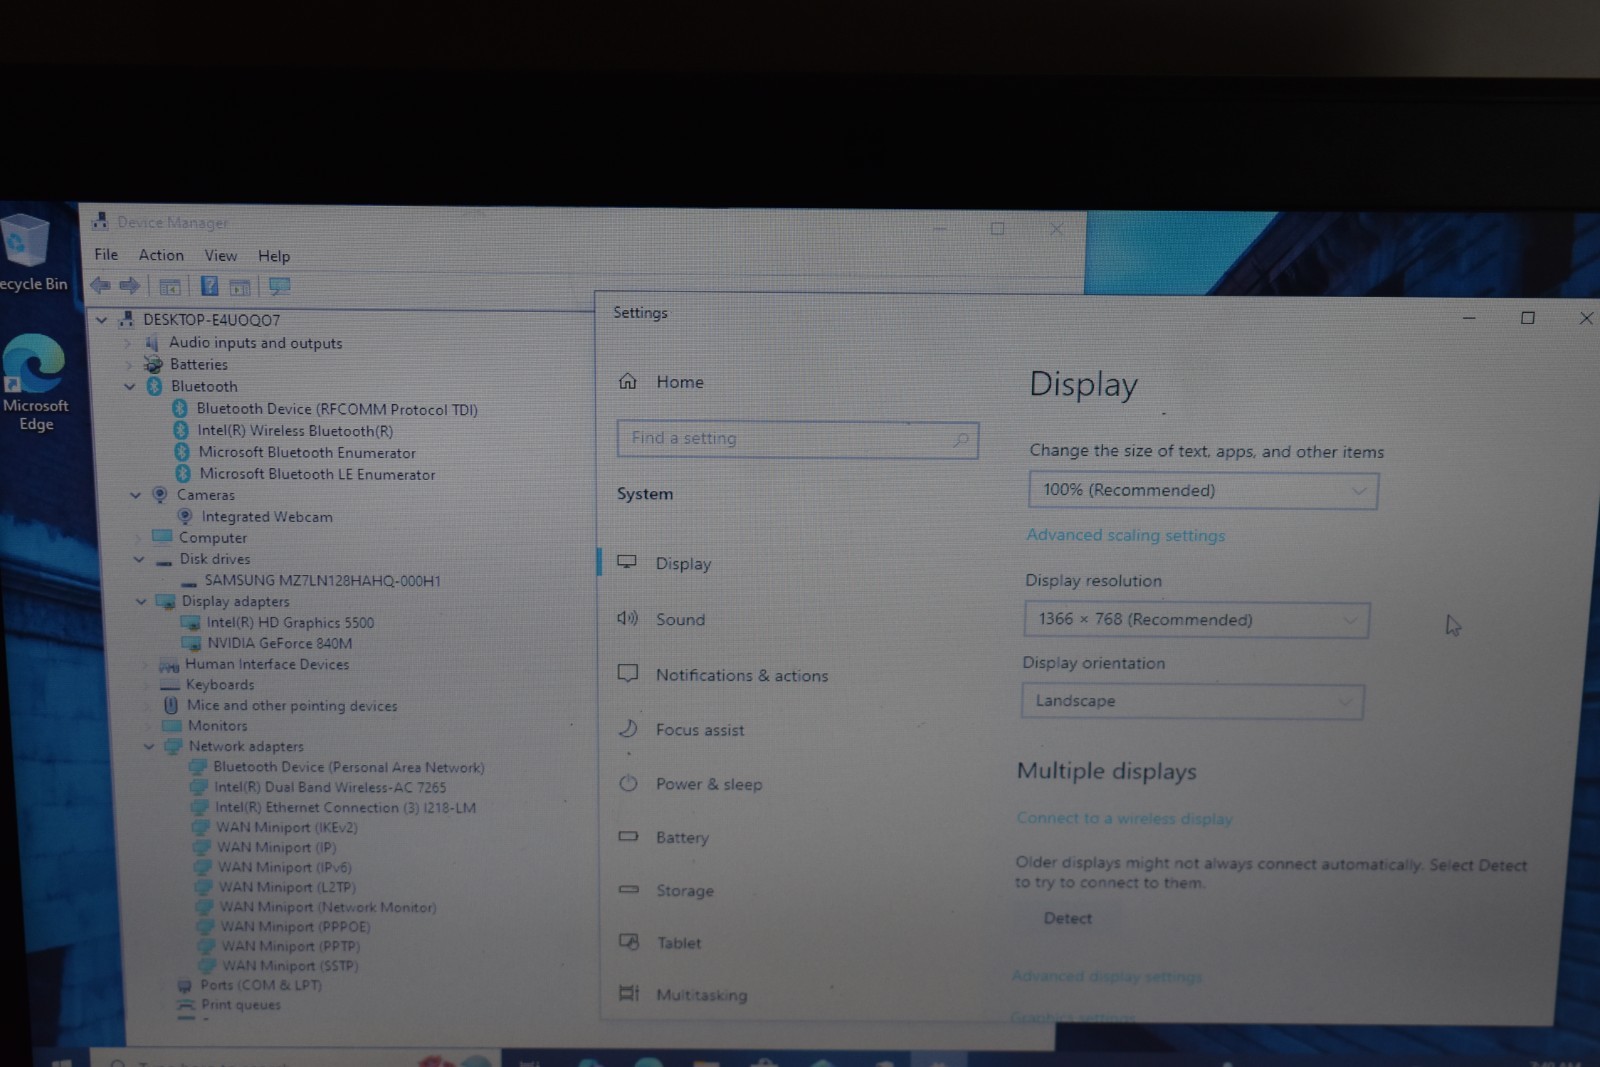Open the Landscape orientation dropdown
The height and width of the screenshot is (1067, 1600).
tap(1192, 701)
